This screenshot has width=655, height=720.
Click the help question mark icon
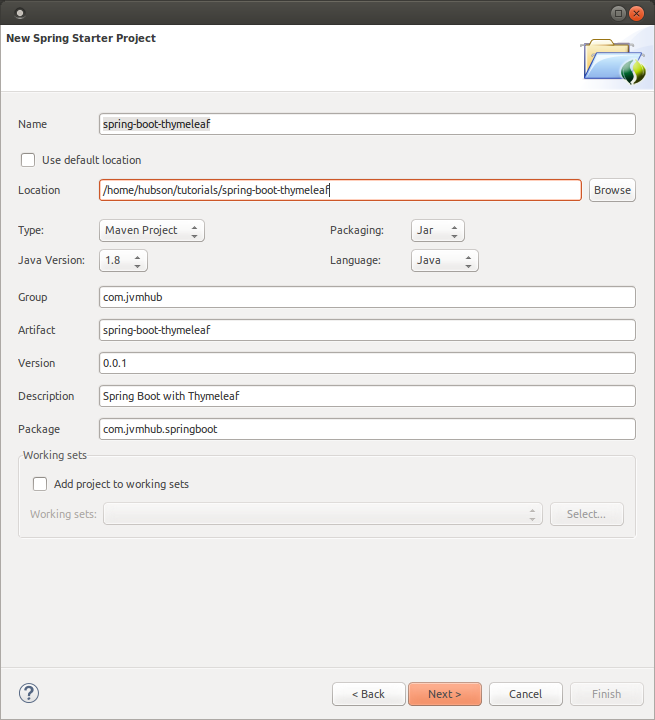pyautogui.click(x=29, y=693)
